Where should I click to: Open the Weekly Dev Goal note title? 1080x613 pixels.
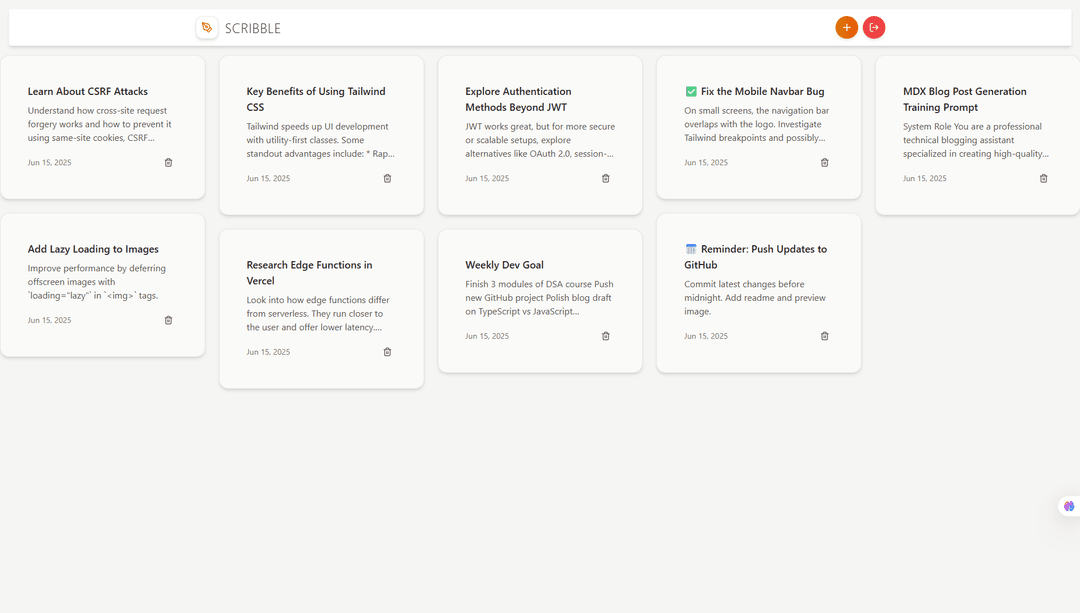coord(504,265)
